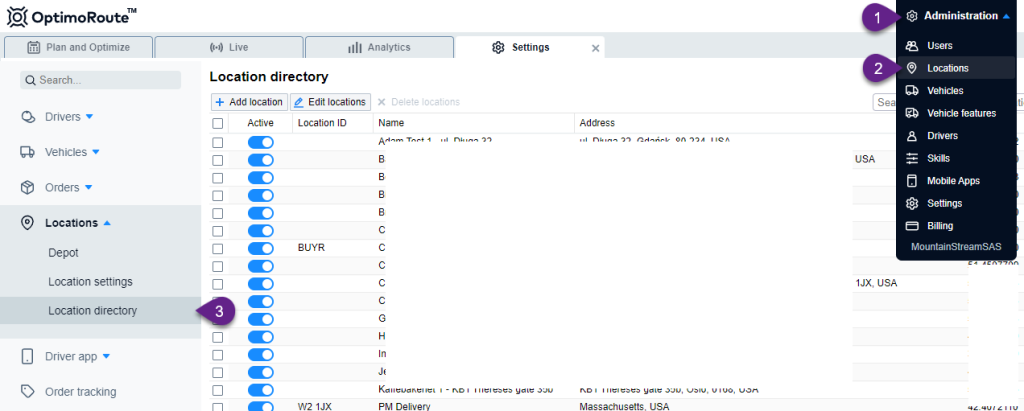Click the Add location button
The width and height of the screenshot is (1024, 411).
click(249, 102)
